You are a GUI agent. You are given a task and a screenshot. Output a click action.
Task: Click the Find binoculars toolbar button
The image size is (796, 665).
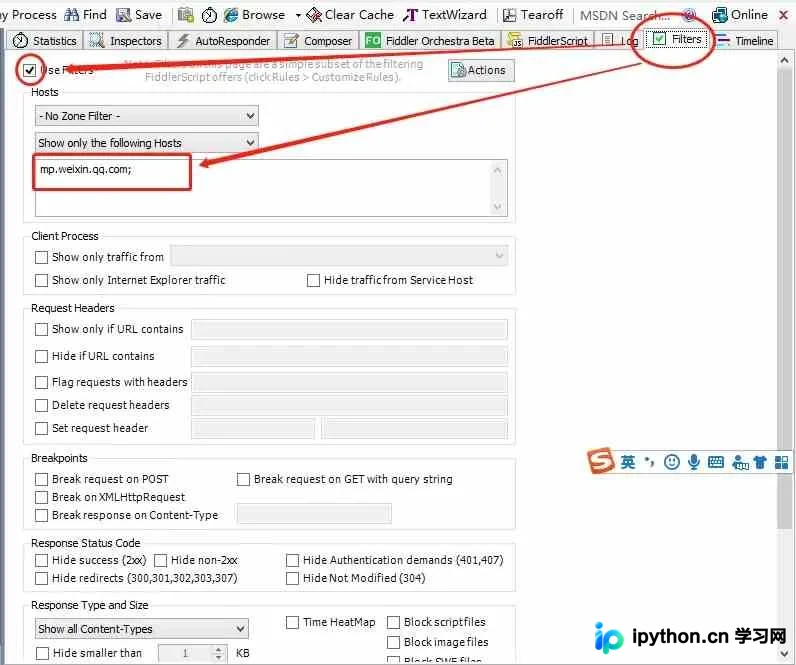(x=85, y=15)
